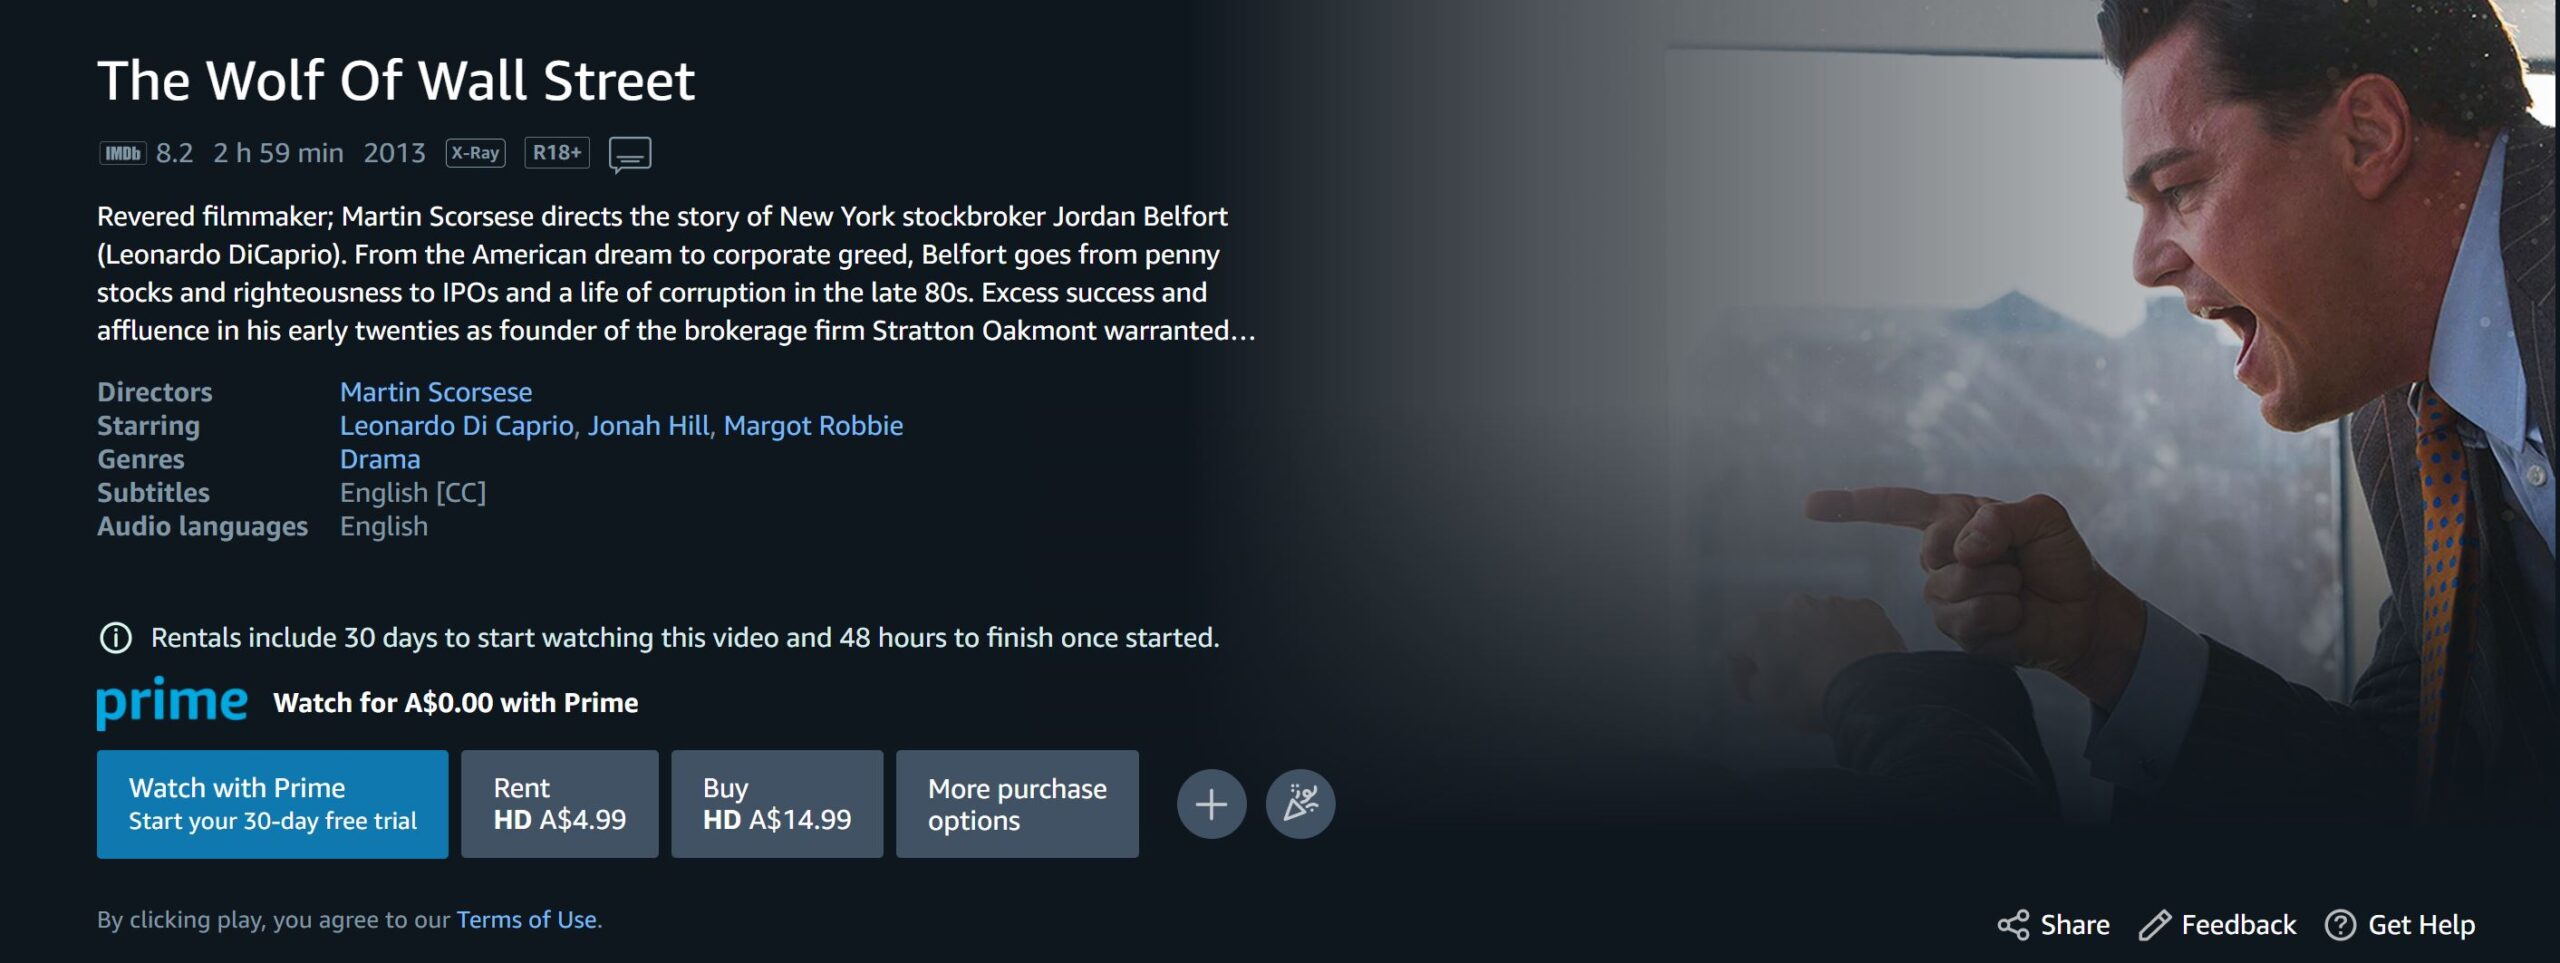Viewport: 2560px width, 963px height.
Task: Open Martin Scorsese director link
Action: tap(436, 392)
